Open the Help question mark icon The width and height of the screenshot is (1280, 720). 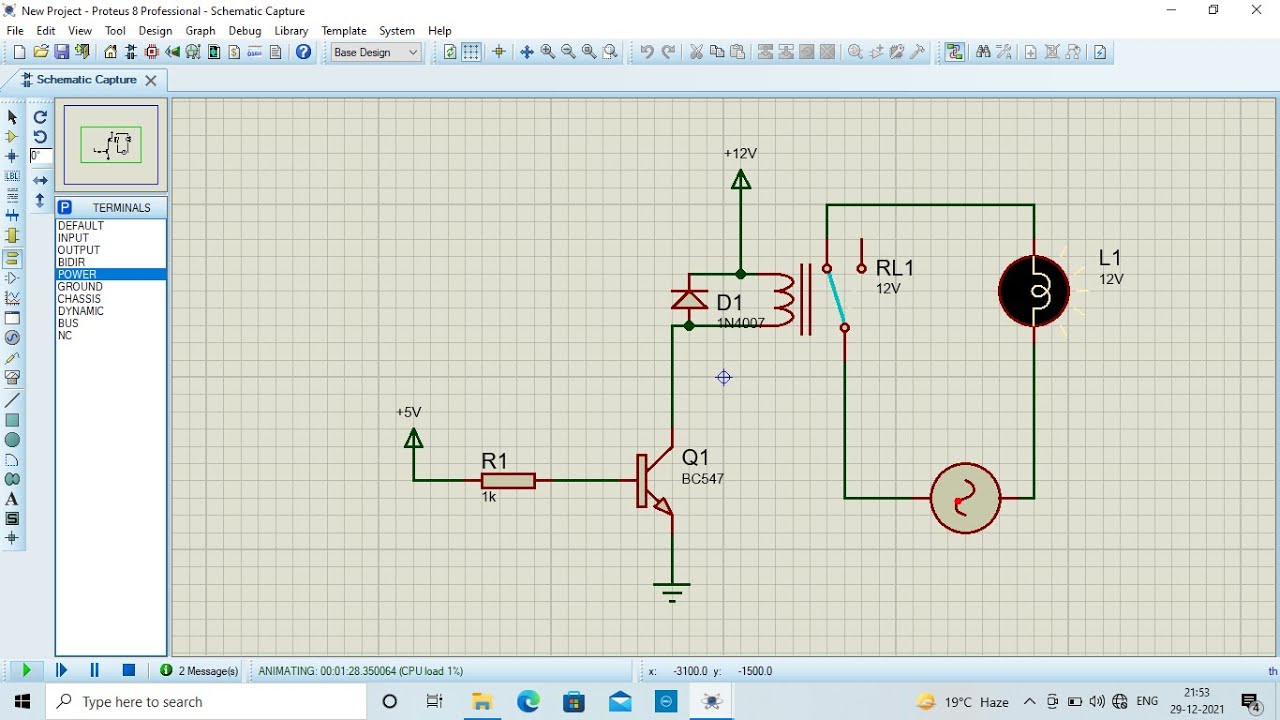click(303, 52)
